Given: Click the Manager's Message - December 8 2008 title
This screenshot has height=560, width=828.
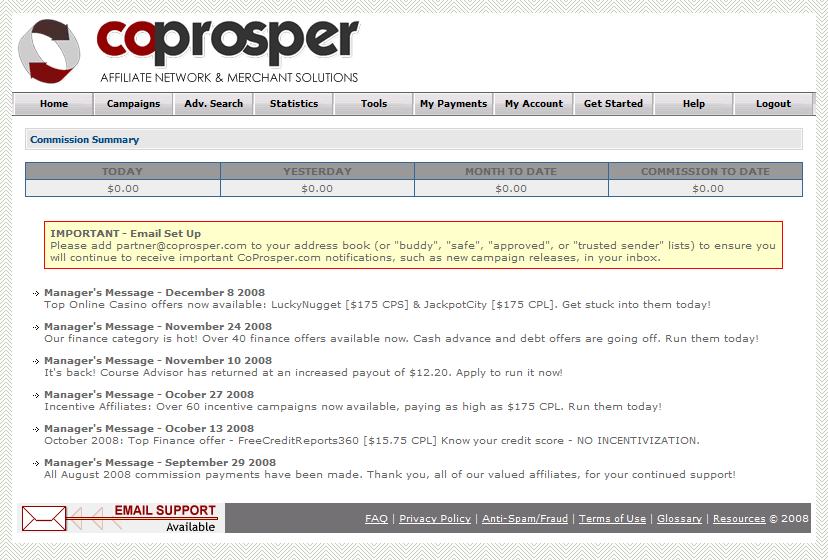Looking at the screenshot, I should (155, 293).
